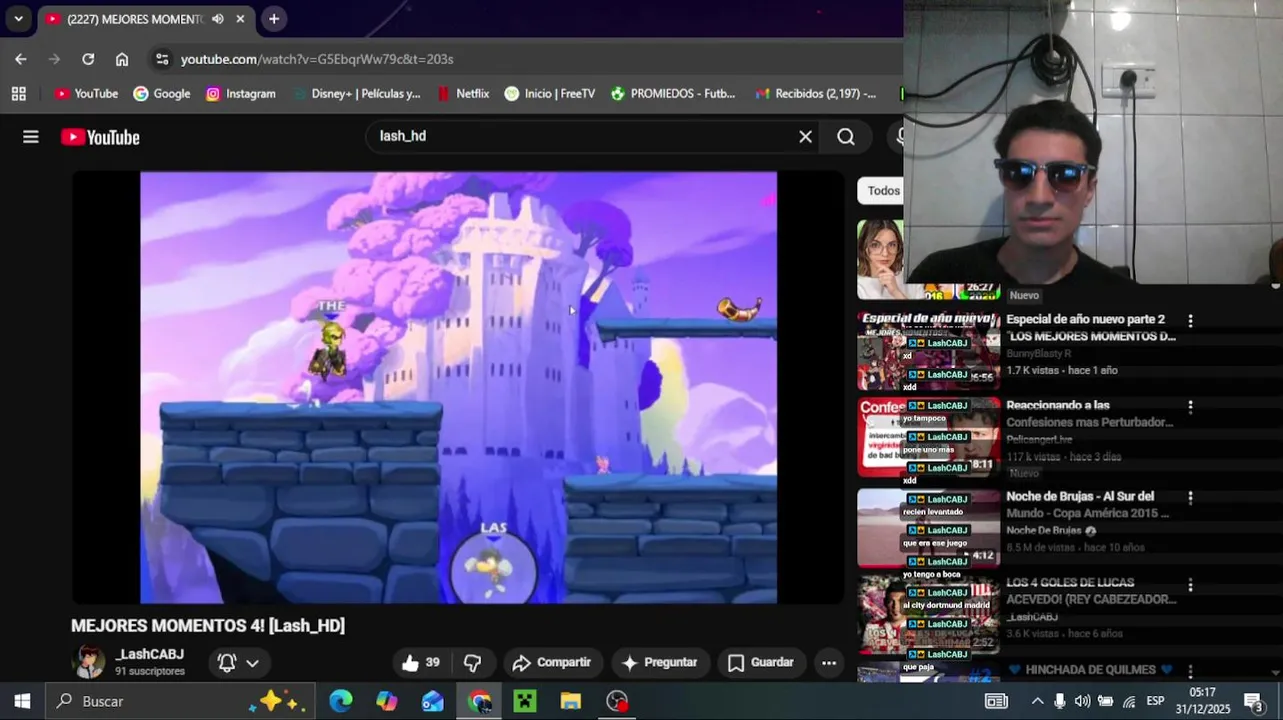Open Microsoft Edge from taskbar

341,701
